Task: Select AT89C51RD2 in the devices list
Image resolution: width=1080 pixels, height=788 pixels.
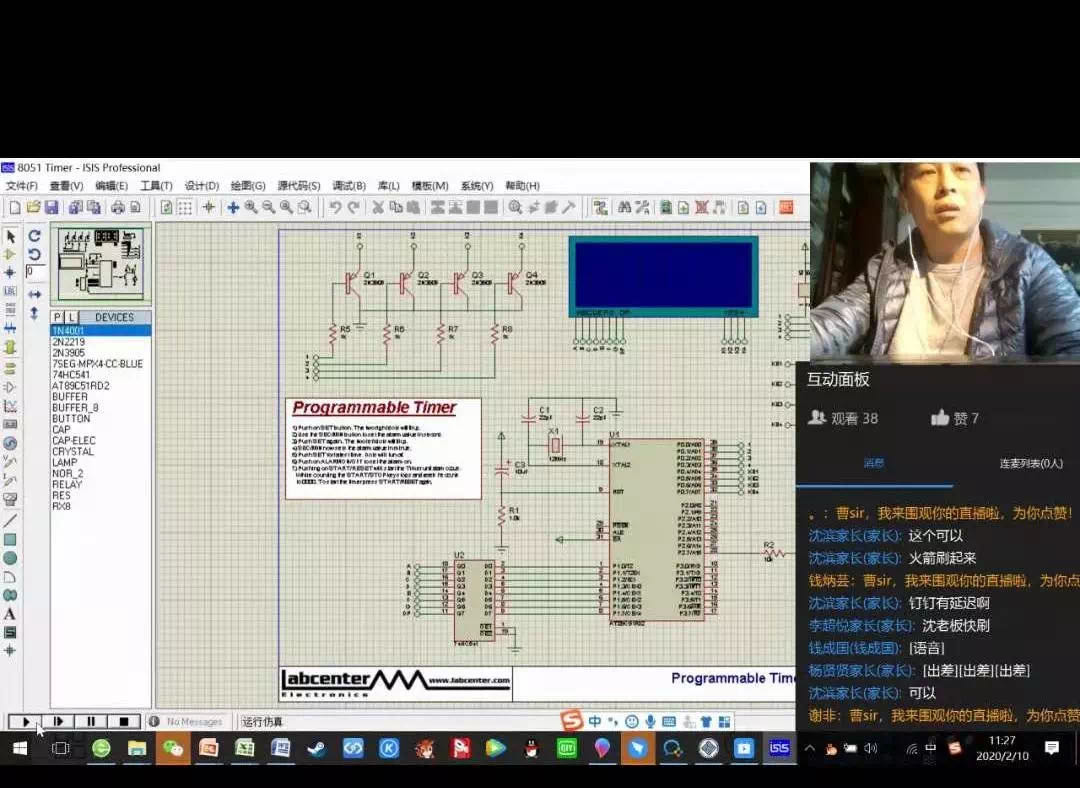Action: [80, 386]
